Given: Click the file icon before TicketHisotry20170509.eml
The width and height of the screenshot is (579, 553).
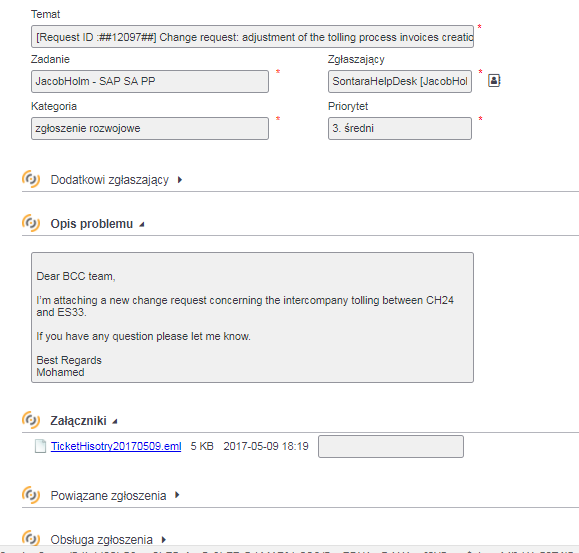Looking at the screenshot, I should [40, 446].
